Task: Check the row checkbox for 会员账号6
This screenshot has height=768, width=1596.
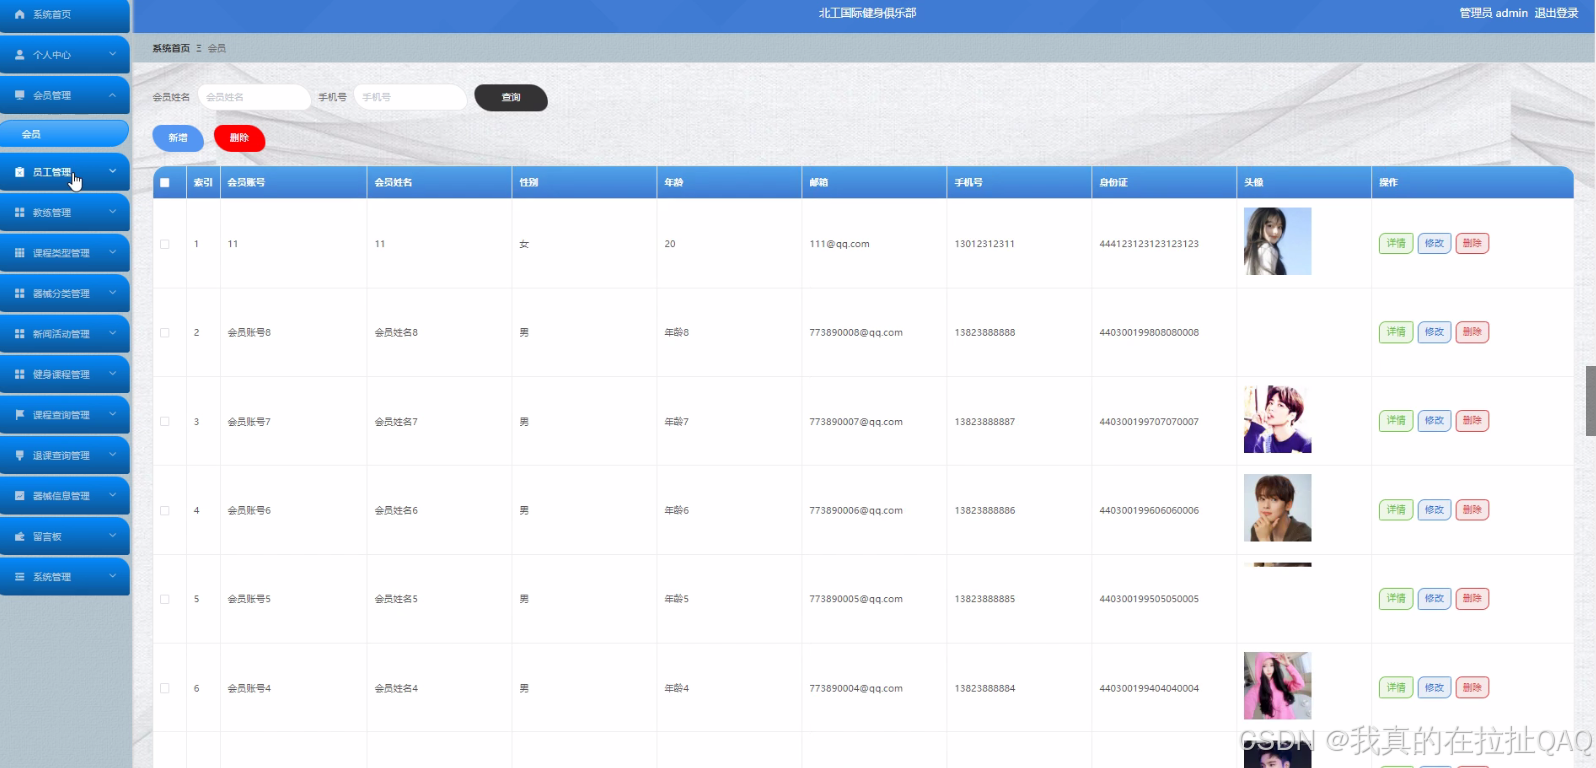Action: (x=165, y=511)
